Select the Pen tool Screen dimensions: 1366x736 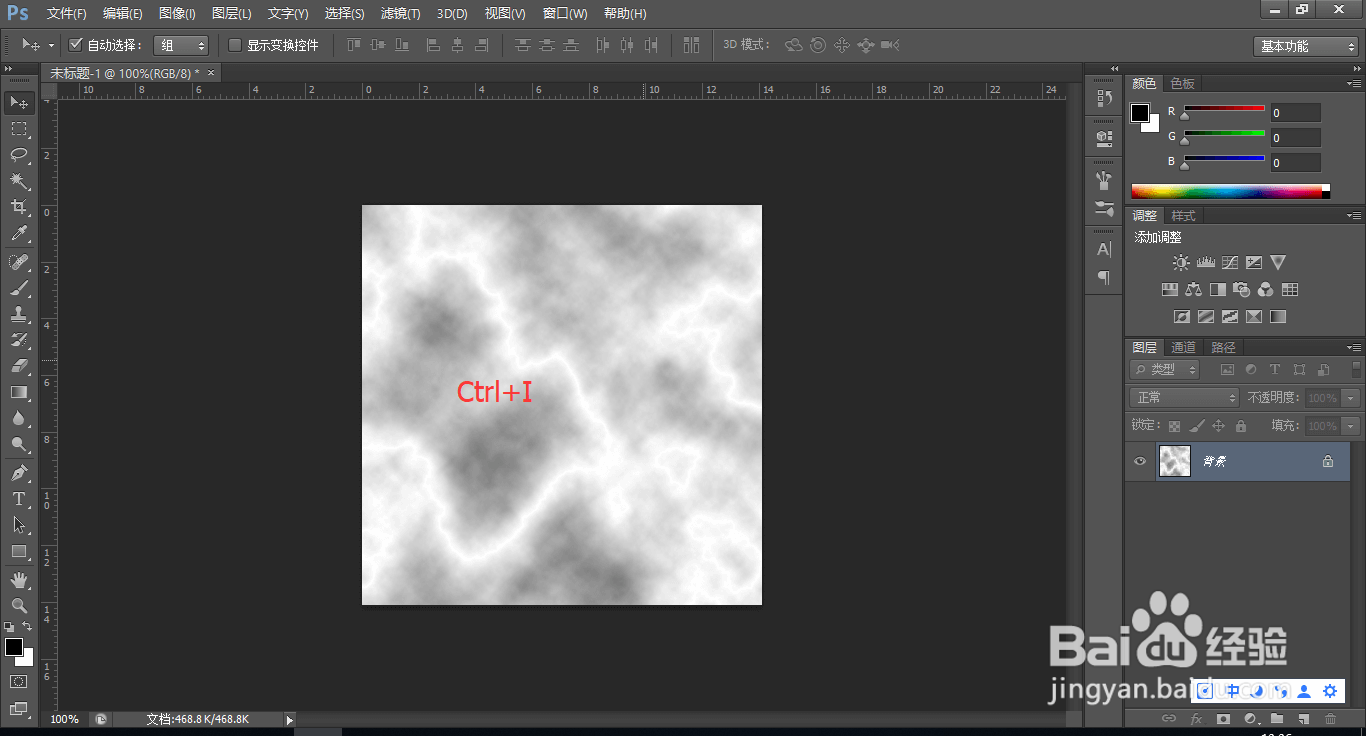pyautogui.click(x=19, y=472)
